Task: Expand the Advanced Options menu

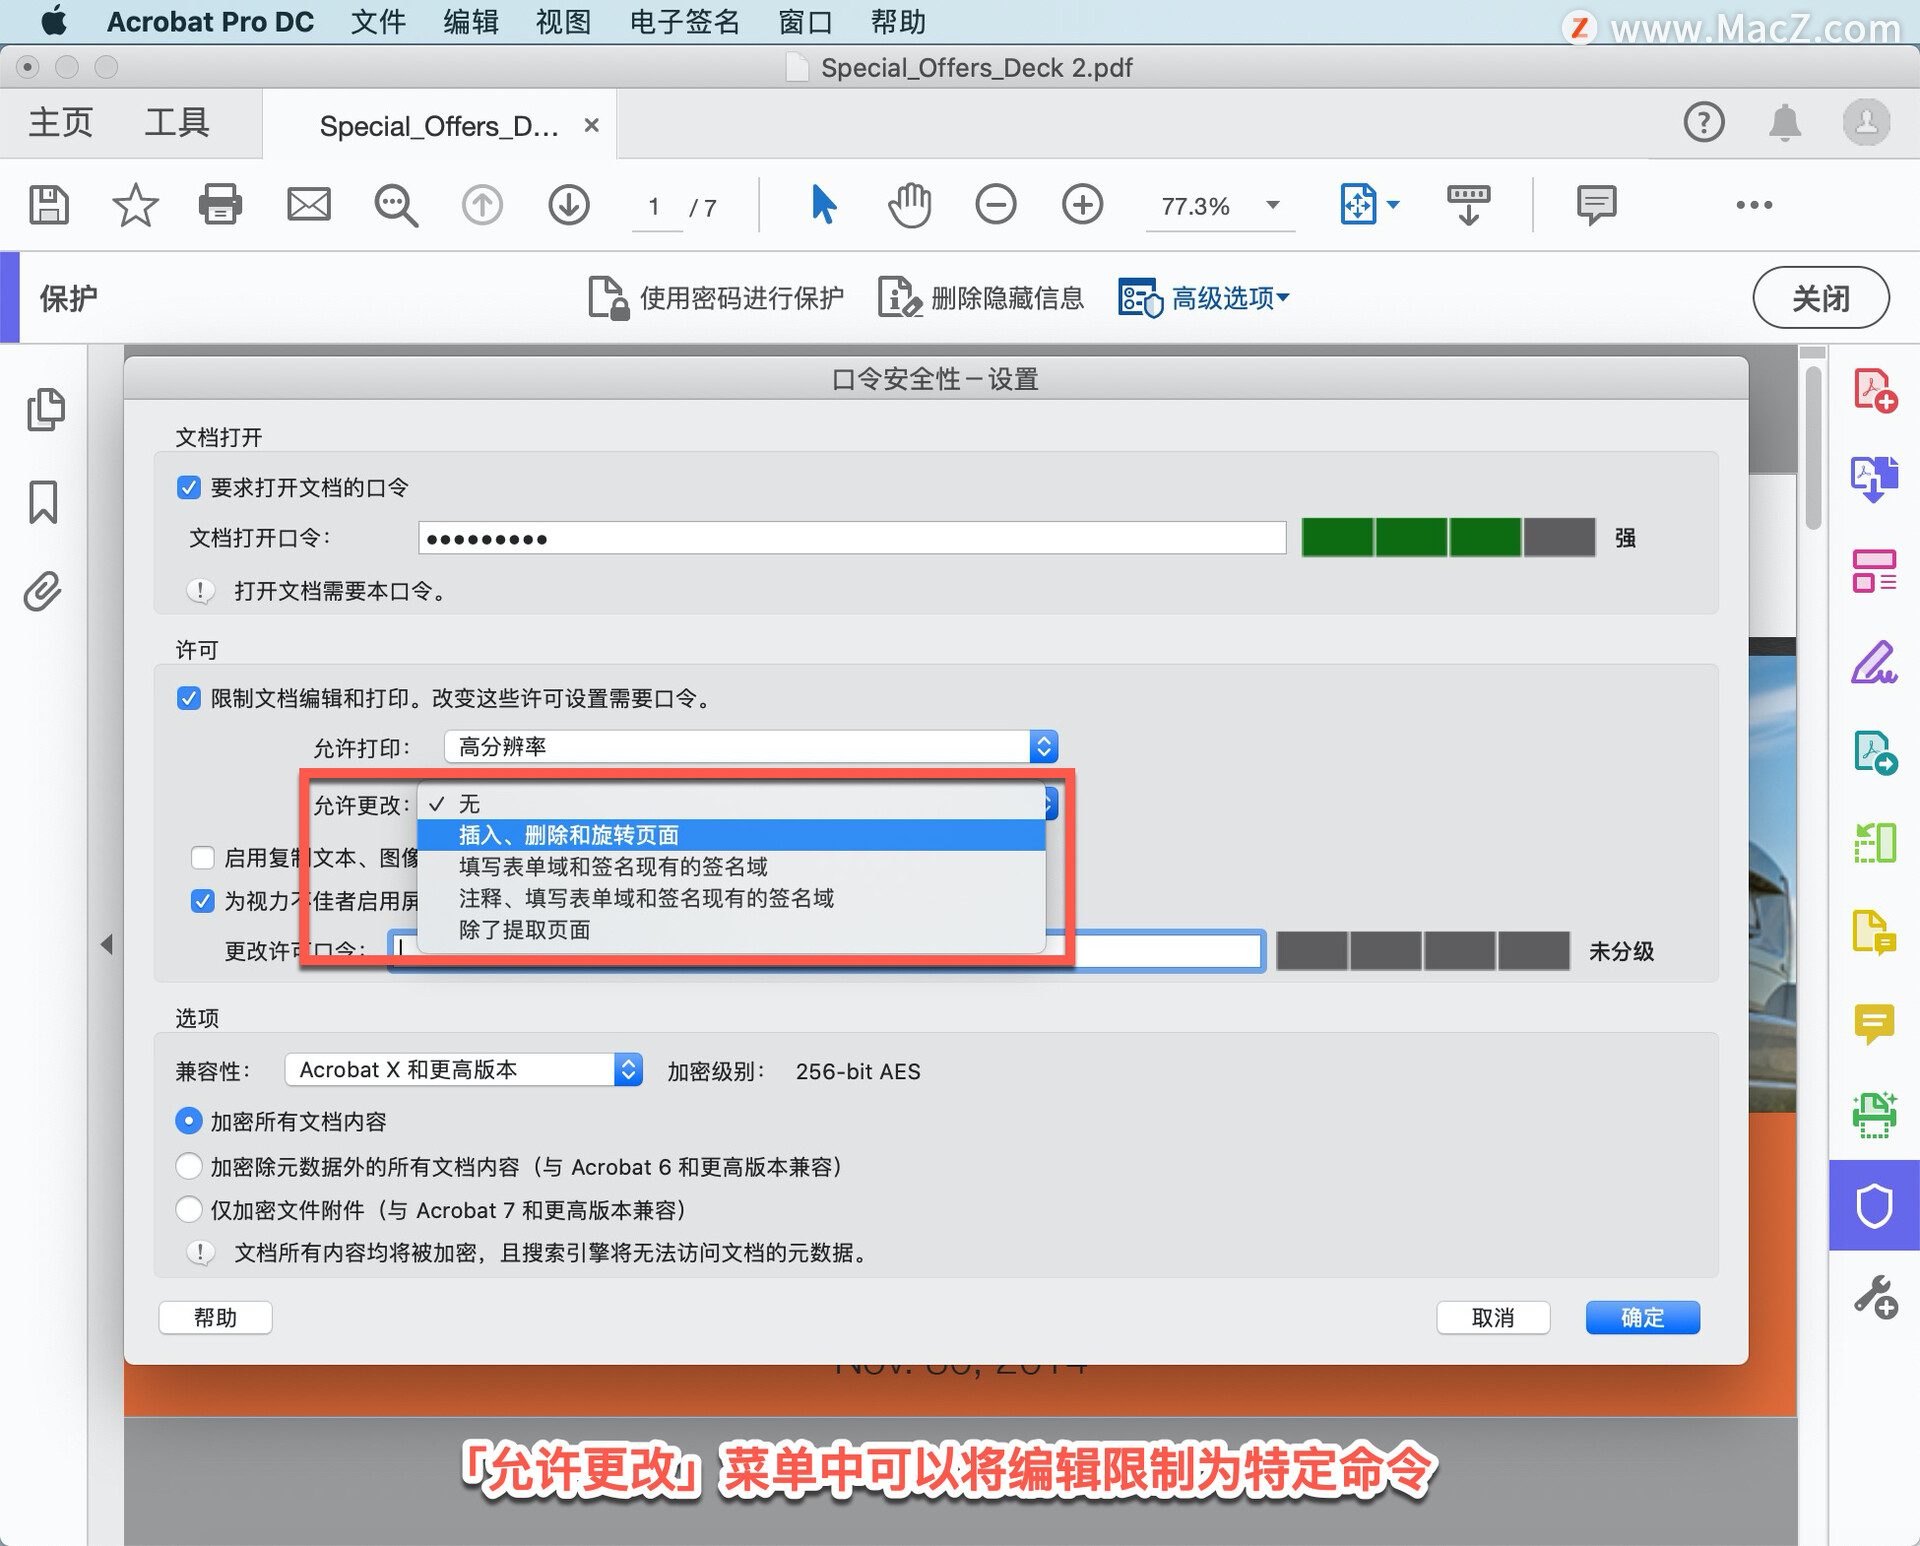Action: click(x=1204, y=298)
